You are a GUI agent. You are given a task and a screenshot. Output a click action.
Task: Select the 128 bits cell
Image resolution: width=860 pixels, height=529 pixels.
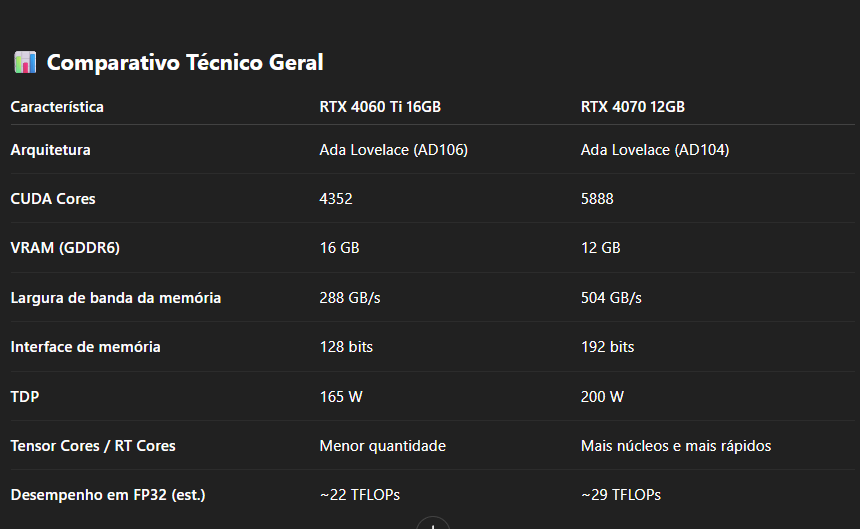pyautogui.click(x=346, y=346)
